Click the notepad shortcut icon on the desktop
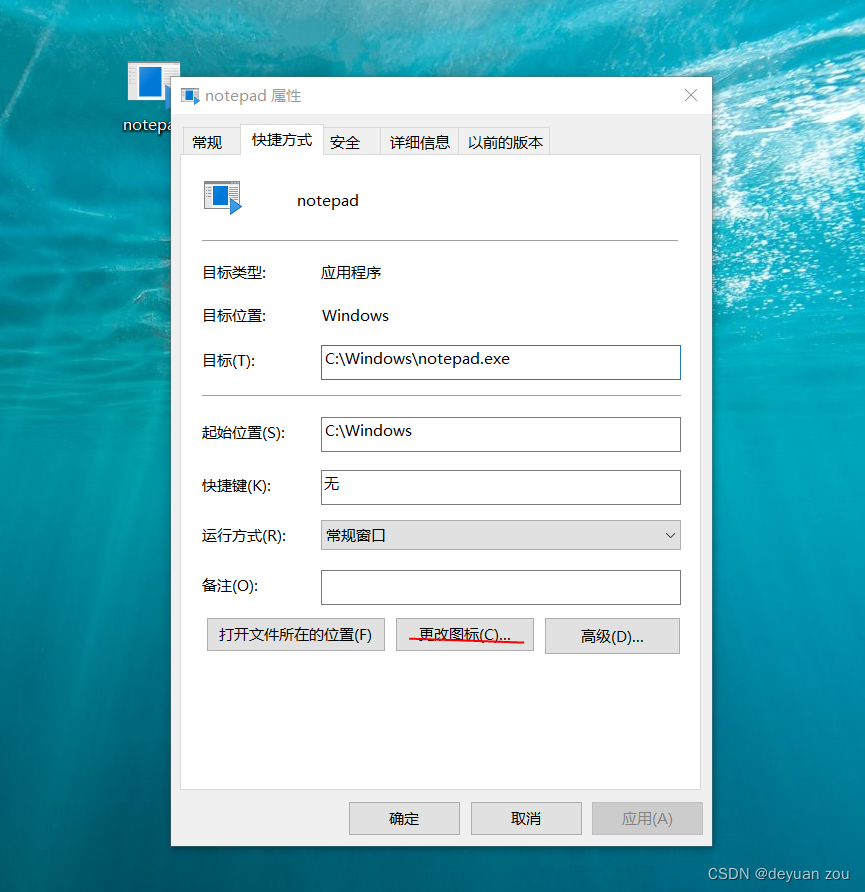865x892 pixels. coord(150,84)
